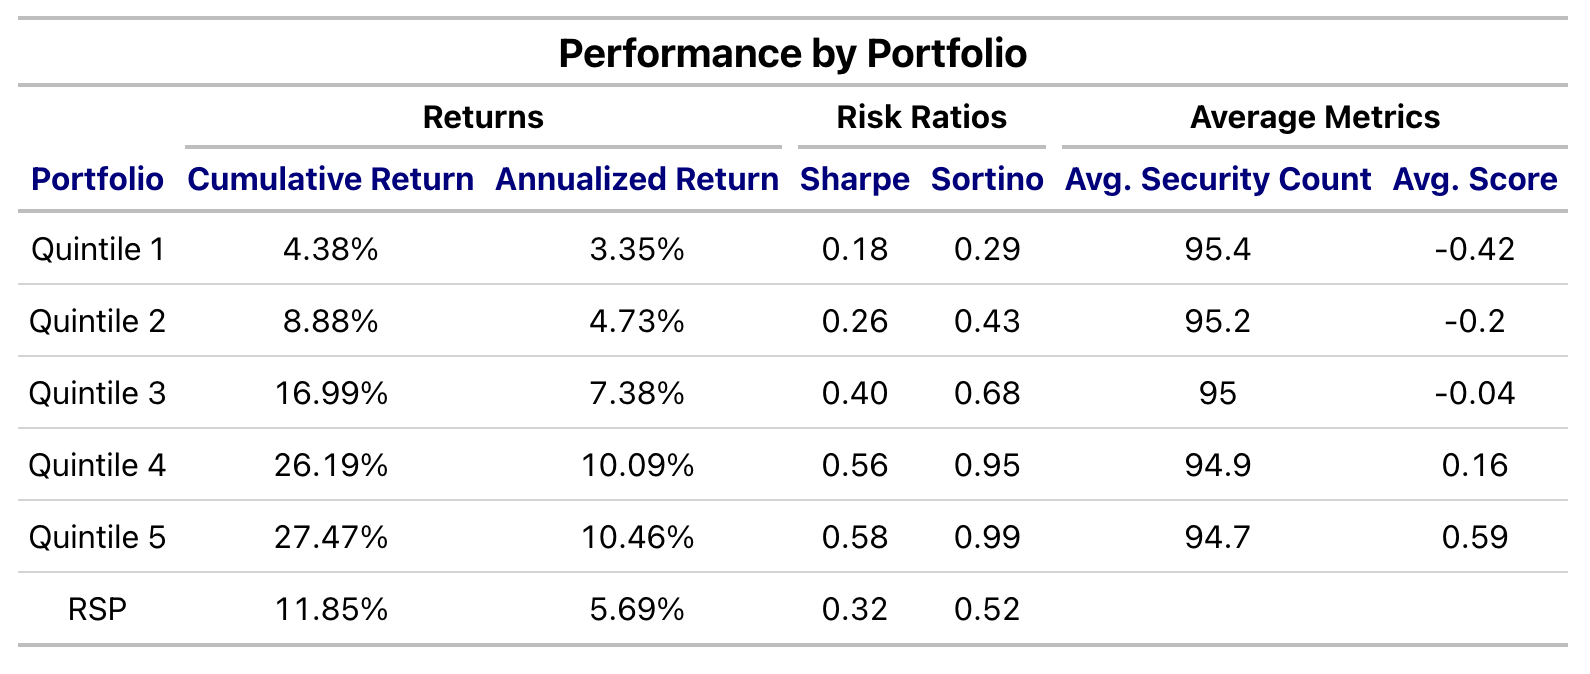This screenshot has height=674, width=1590.
Task: Click Quintile 2 annualized return 4.73%
Action: 637,321
